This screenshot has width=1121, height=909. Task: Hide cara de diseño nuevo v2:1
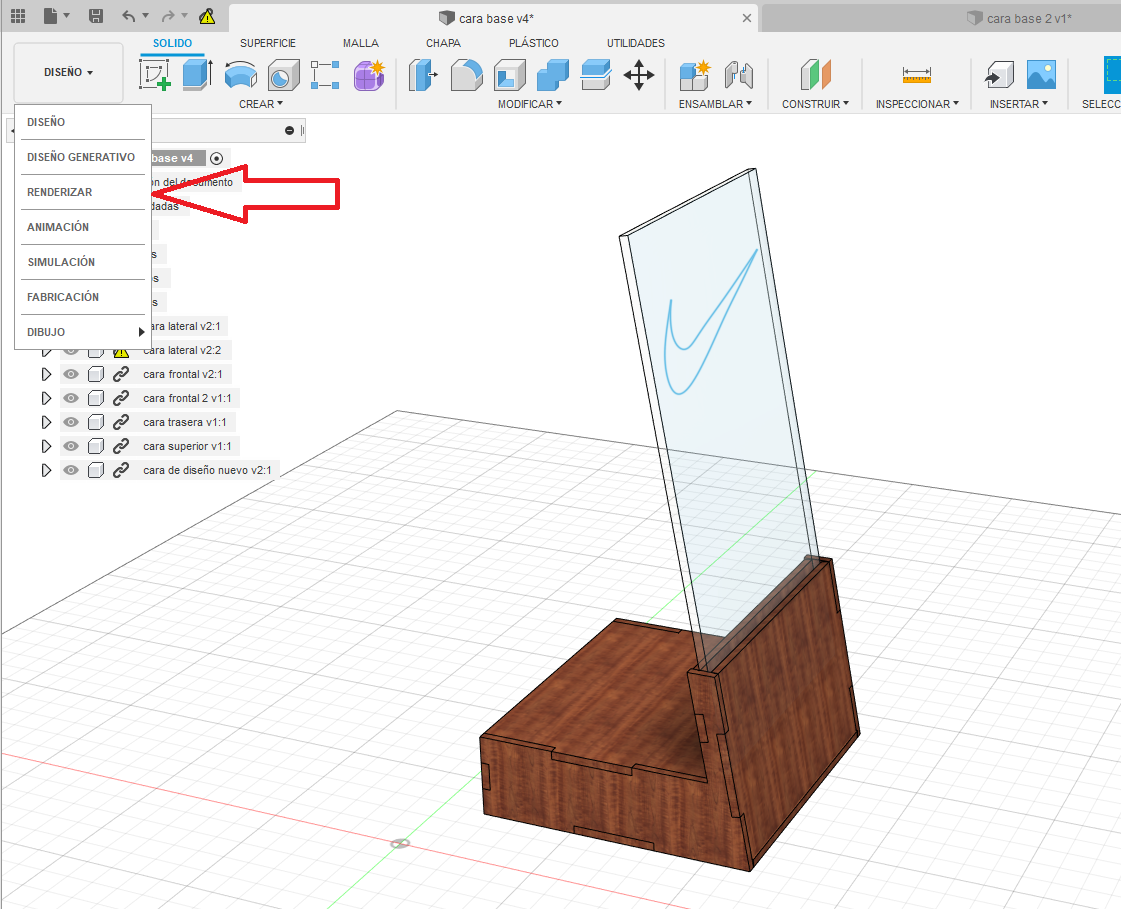(x=71, y=470)
